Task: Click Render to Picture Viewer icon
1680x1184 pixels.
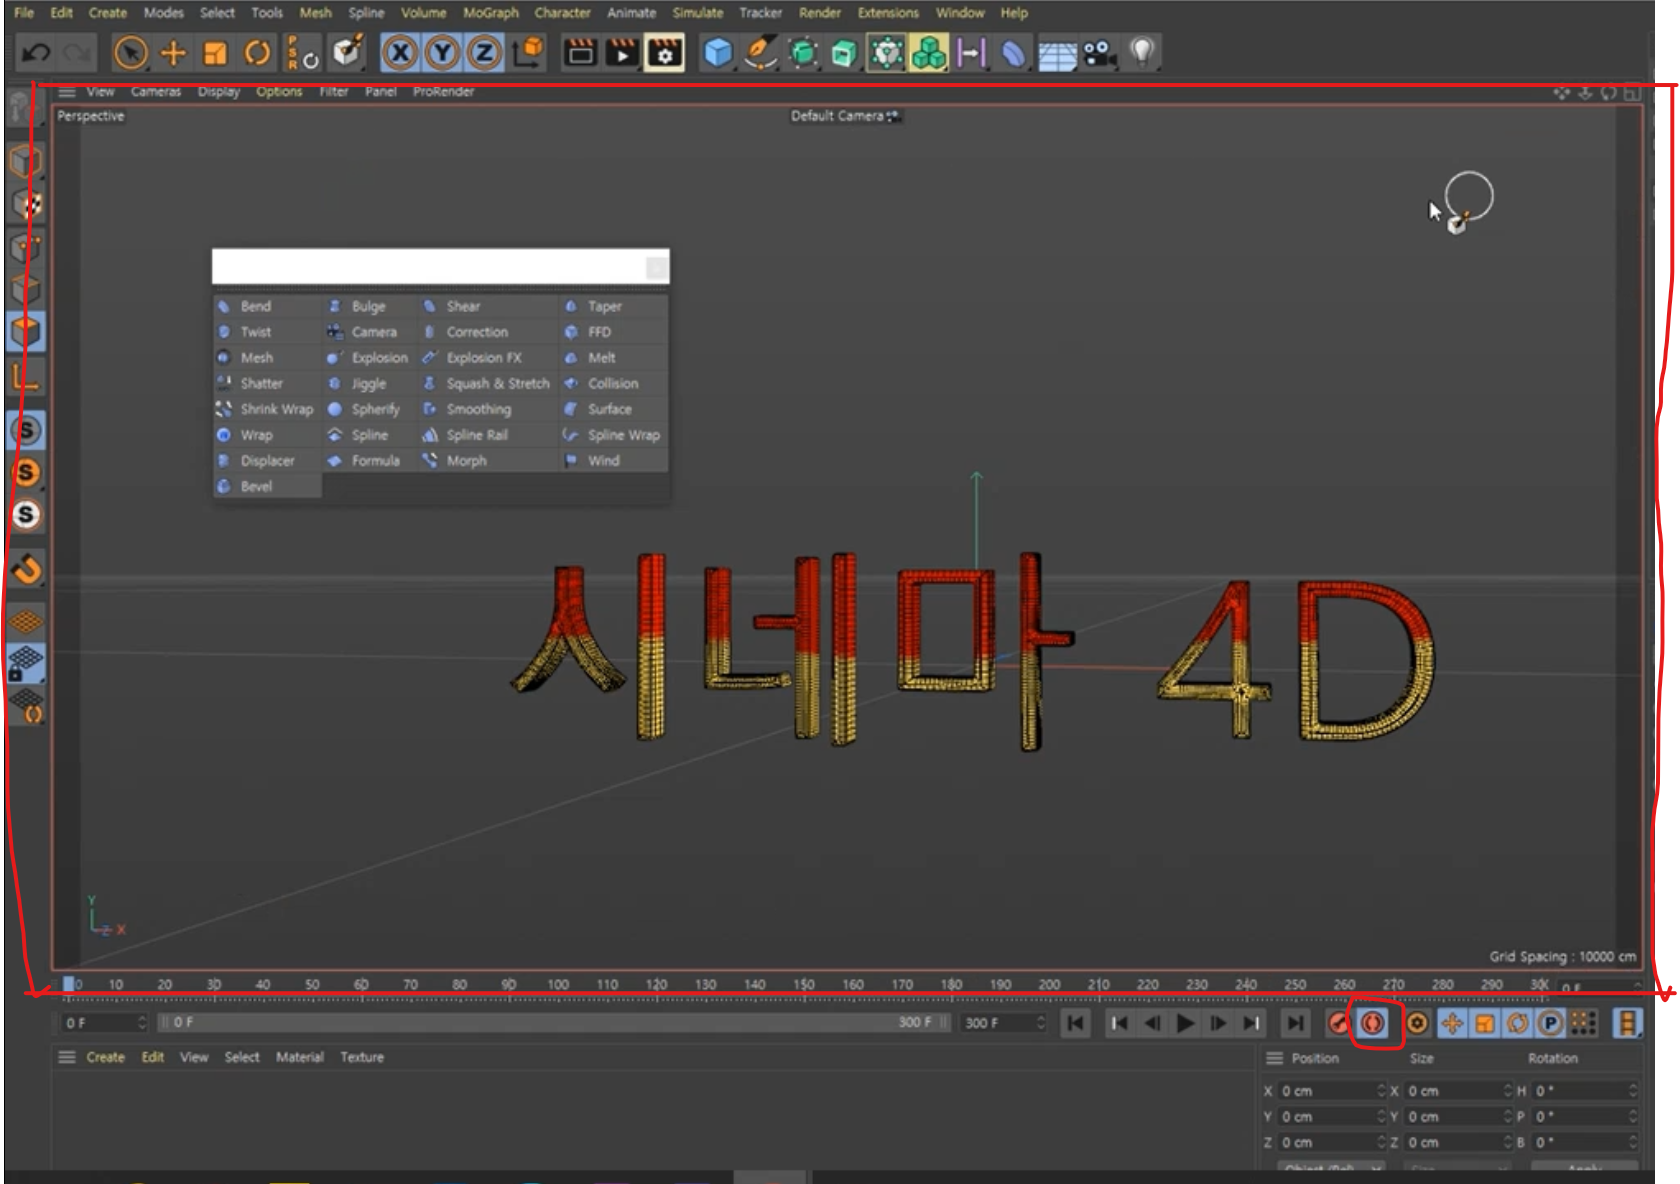Action: (622, 52)
